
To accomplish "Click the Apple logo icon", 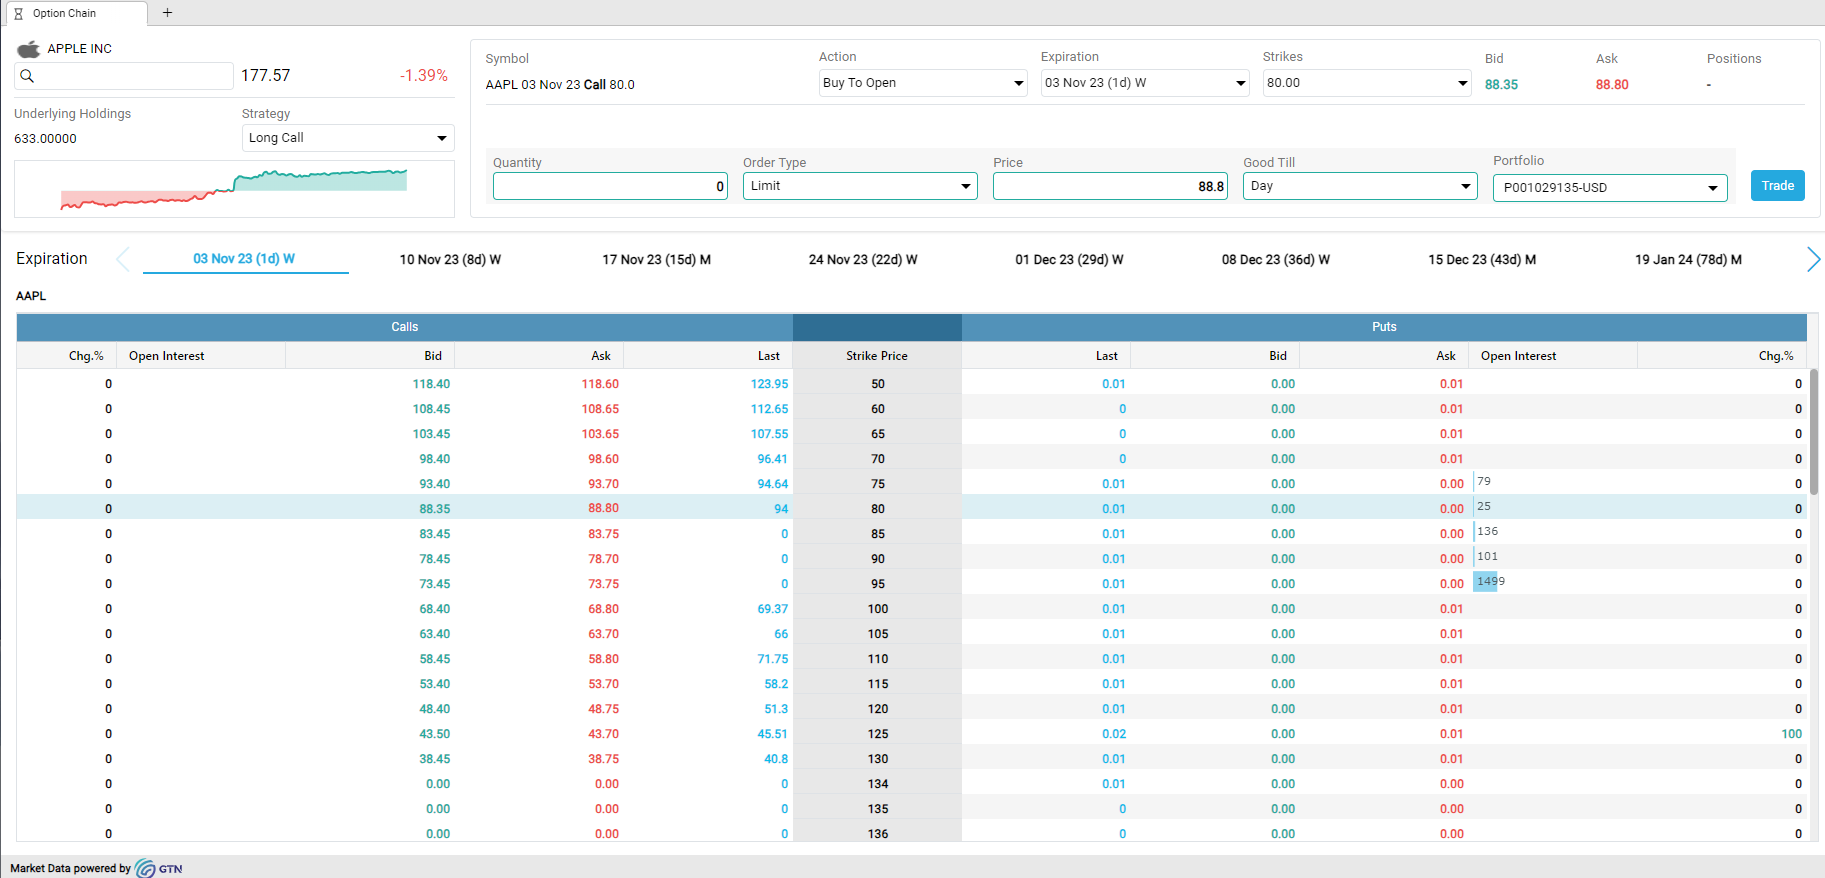I will 29,49.
